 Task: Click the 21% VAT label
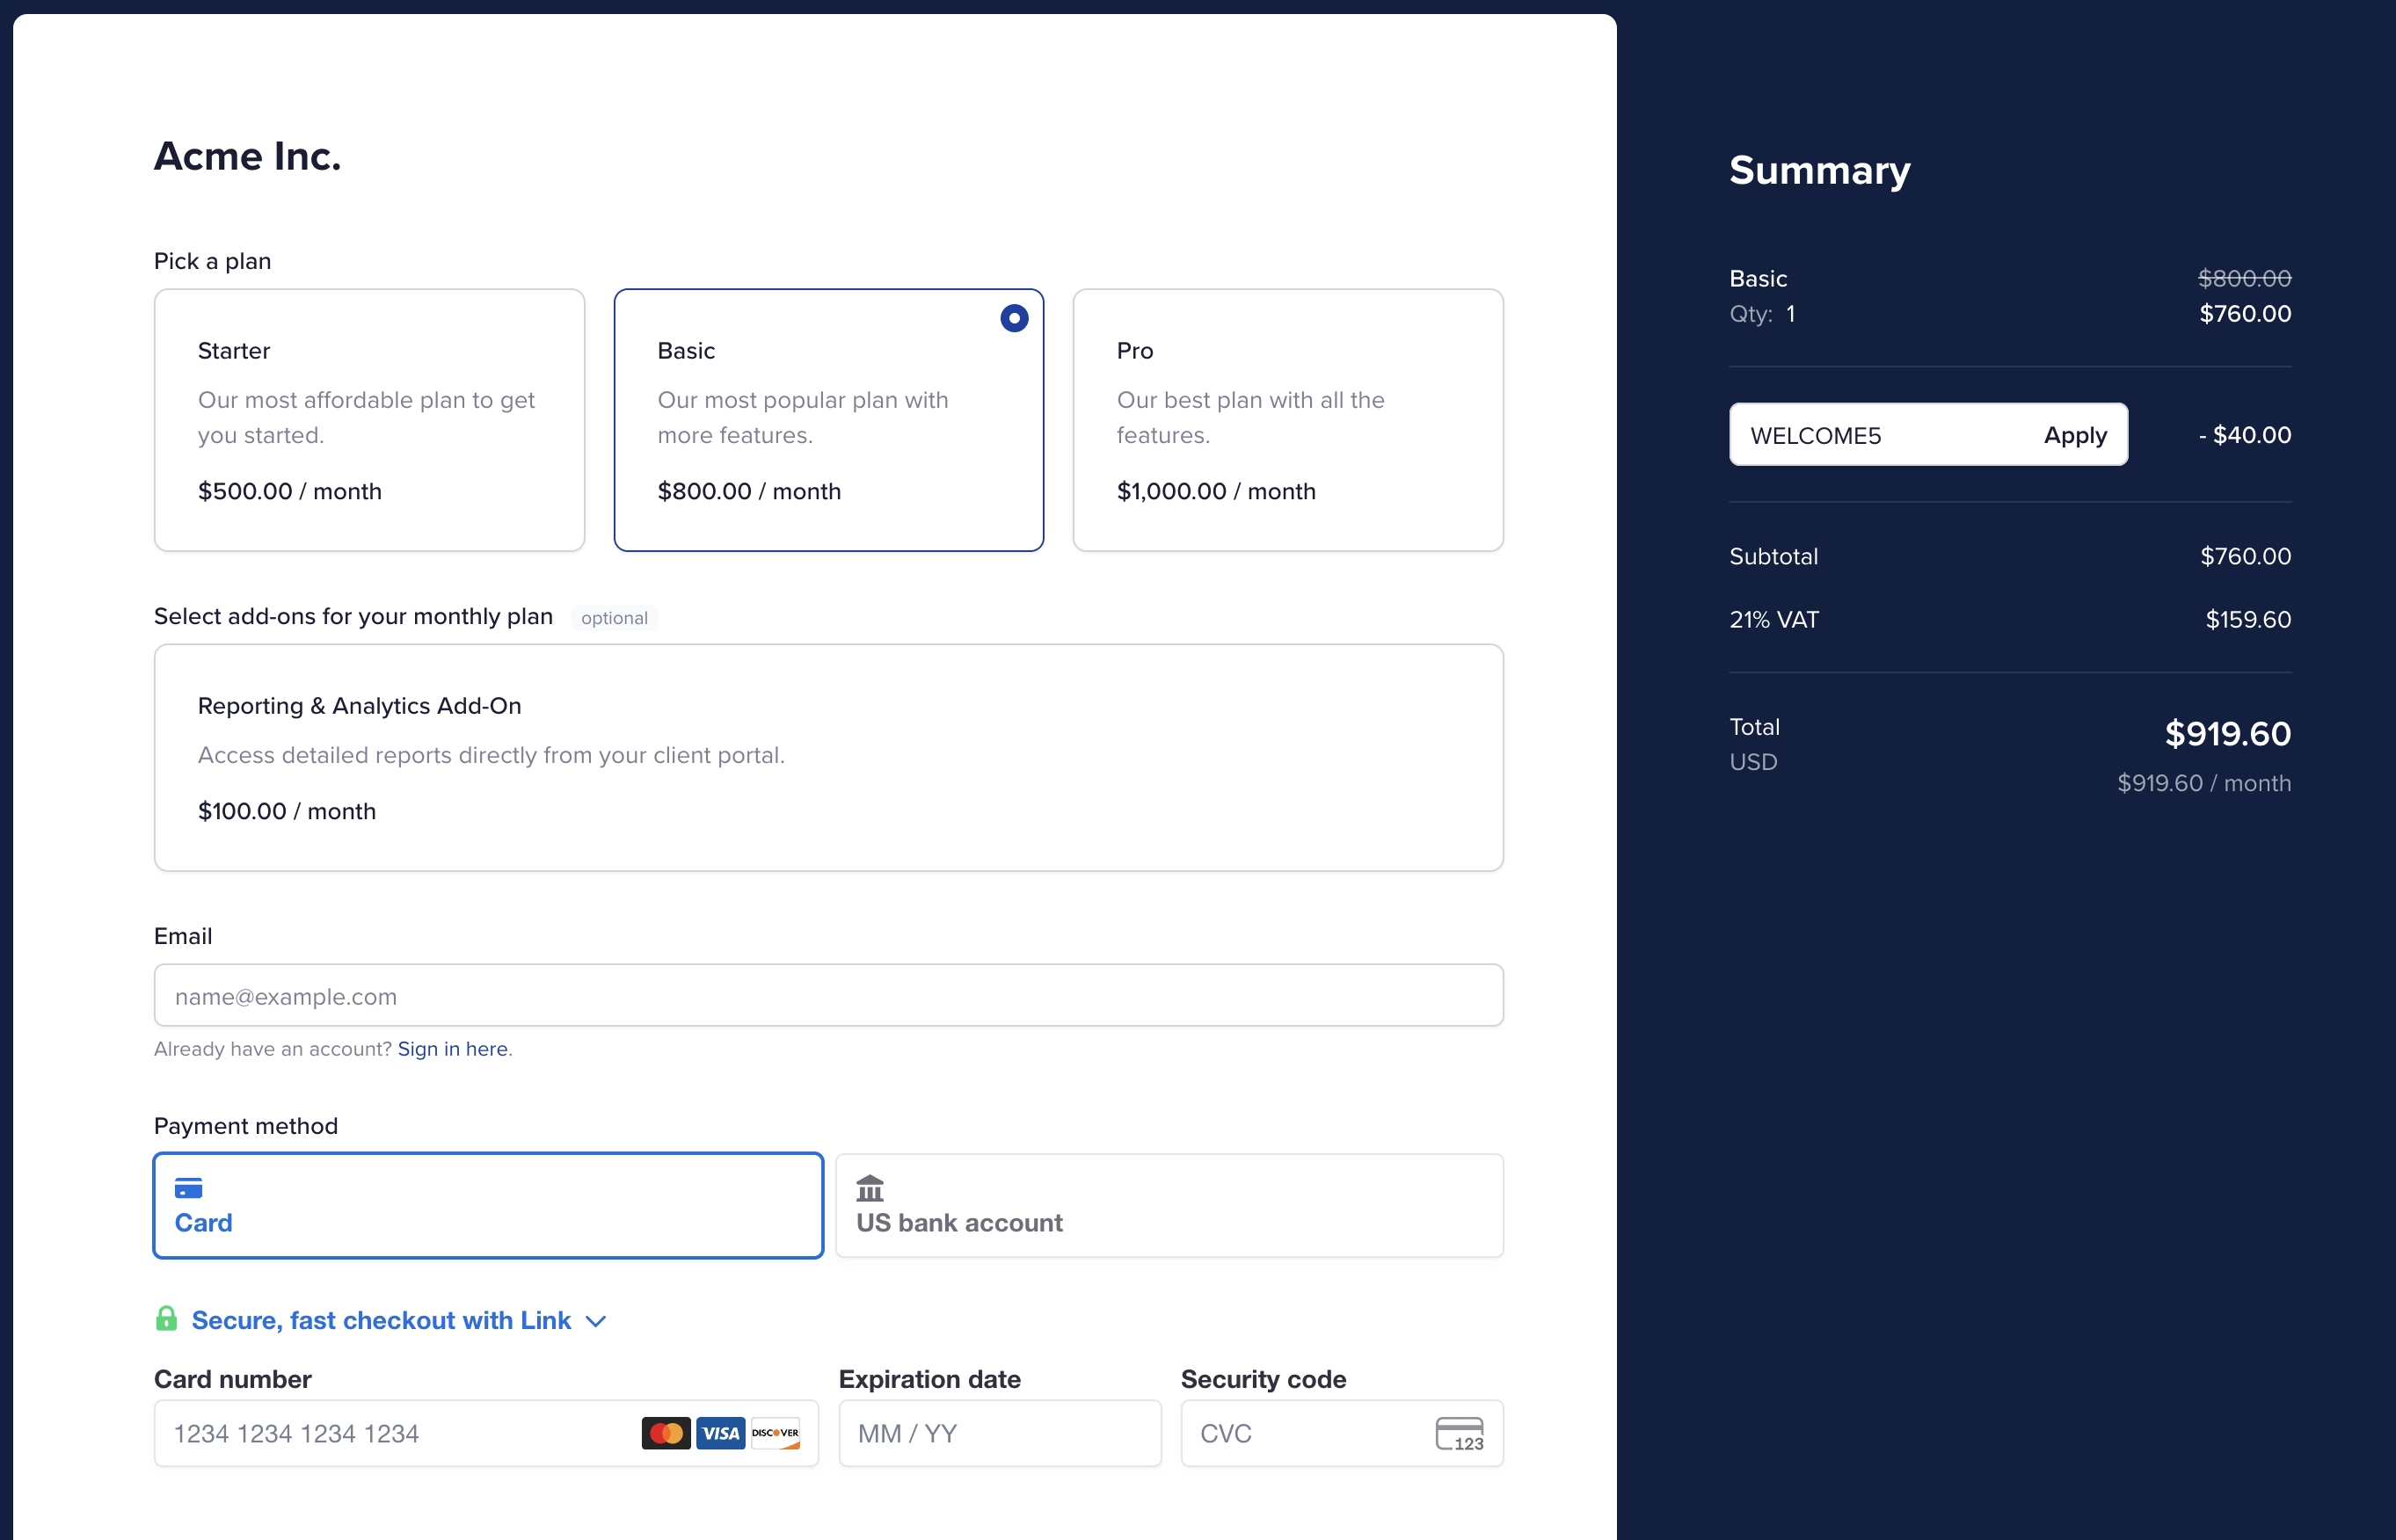pyautogui.click(x=1774, y=620)
